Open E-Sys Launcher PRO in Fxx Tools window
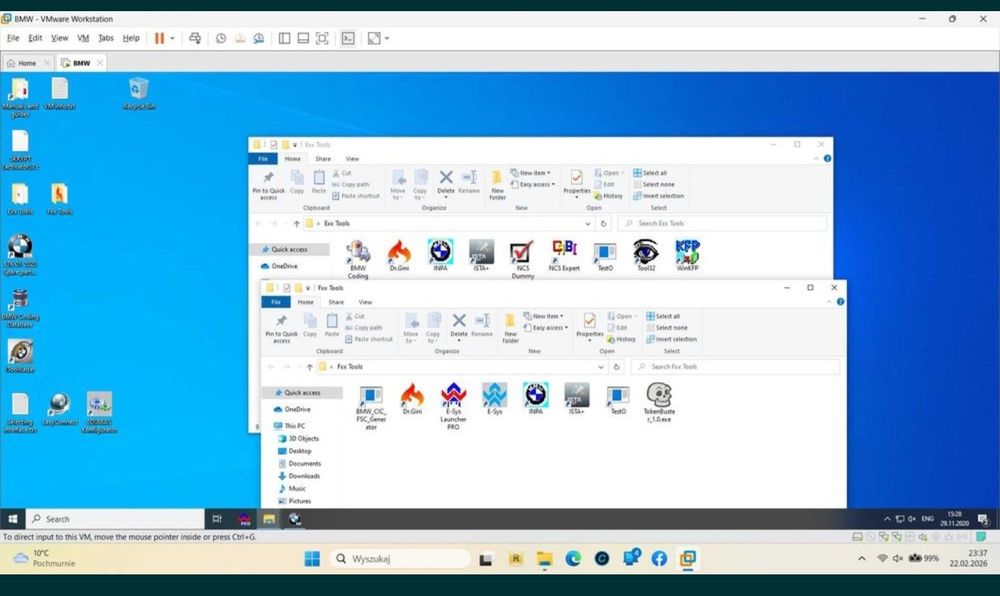This screenshot has height=596, width=1000. pyautogui.click(x=453, y=406)
